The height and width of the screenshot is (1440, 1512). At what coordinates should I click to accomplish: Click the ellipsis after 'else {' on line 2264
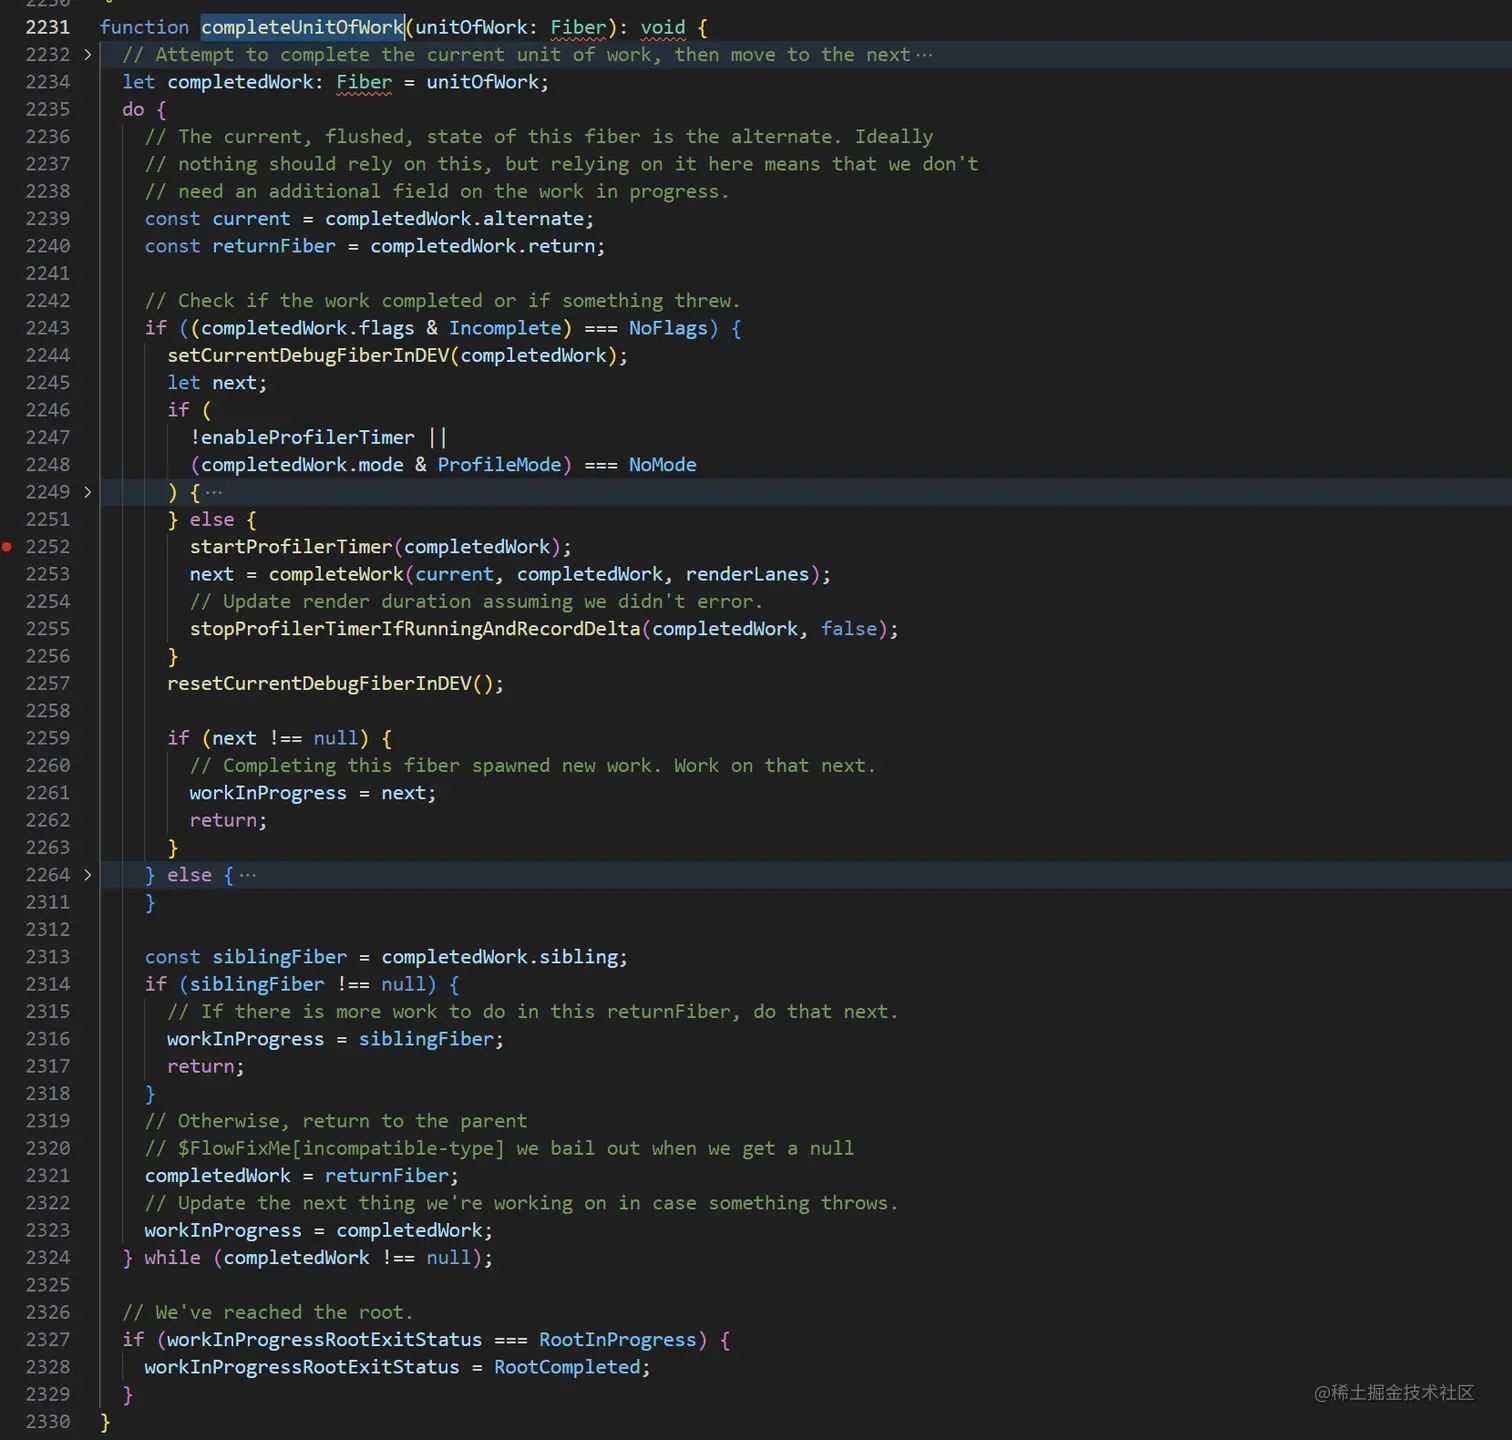(248, 875)
